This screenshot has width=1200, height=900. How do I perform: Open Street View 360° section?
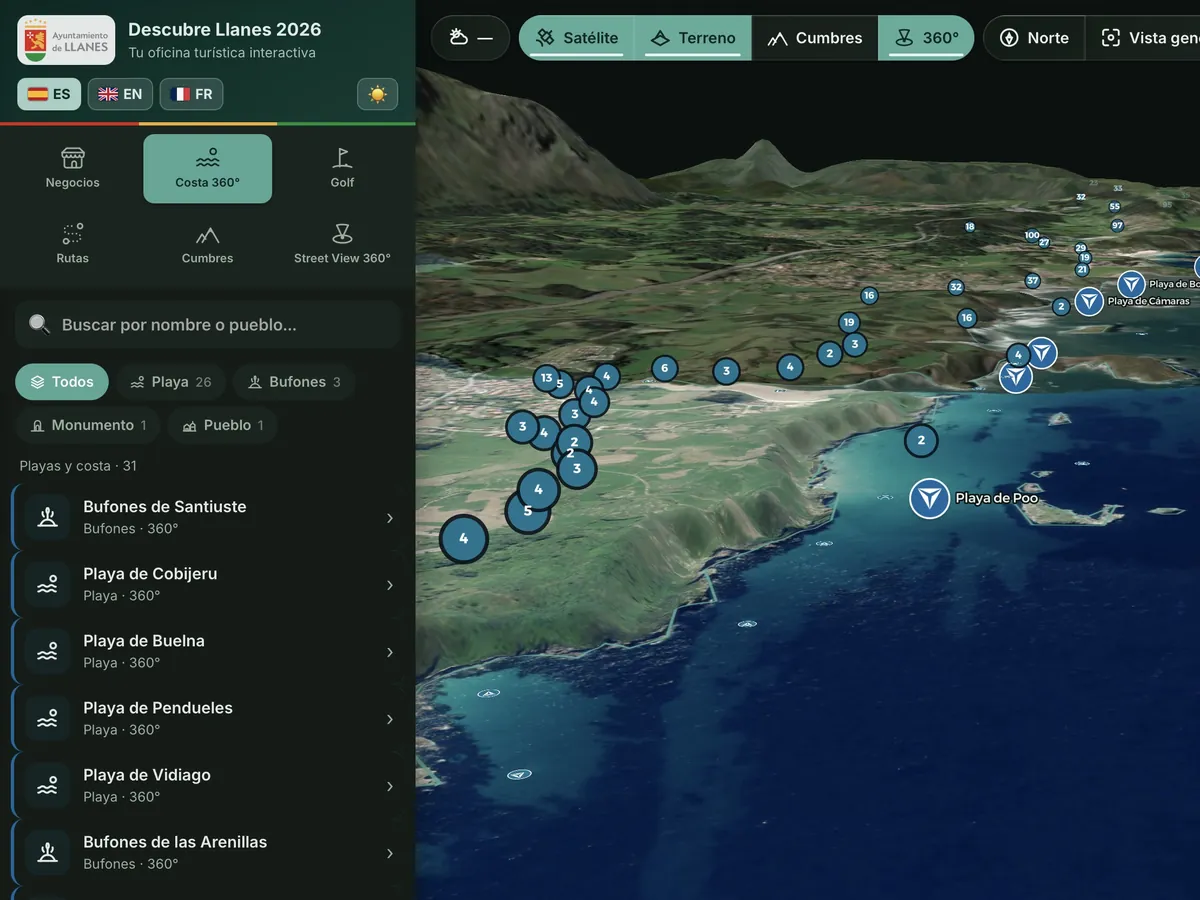click(342, 244)
